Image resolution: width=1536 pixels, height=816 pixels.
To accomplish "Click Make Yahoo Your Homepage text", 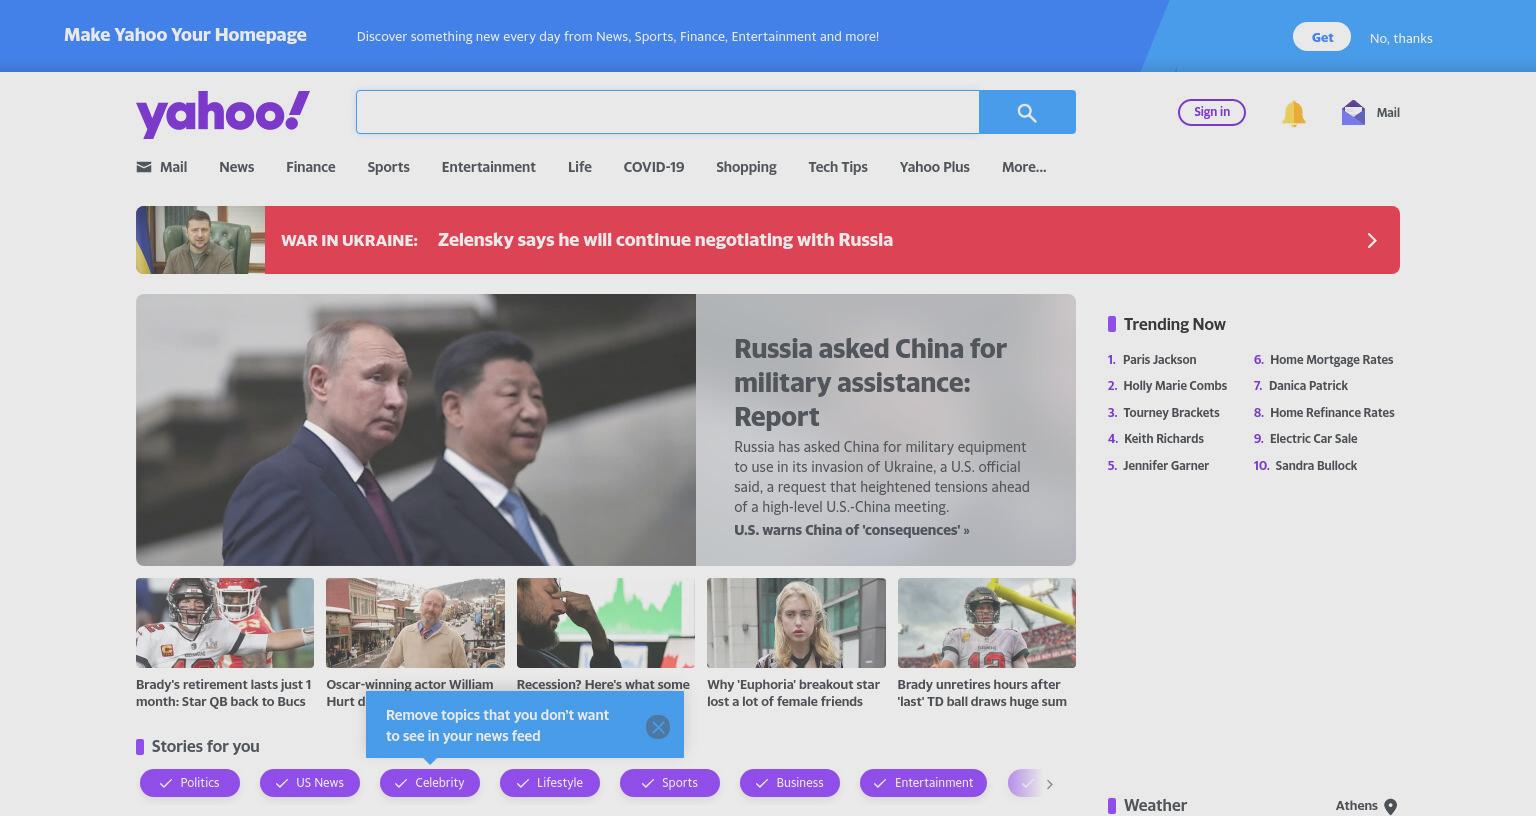I will tap(185, 35).
